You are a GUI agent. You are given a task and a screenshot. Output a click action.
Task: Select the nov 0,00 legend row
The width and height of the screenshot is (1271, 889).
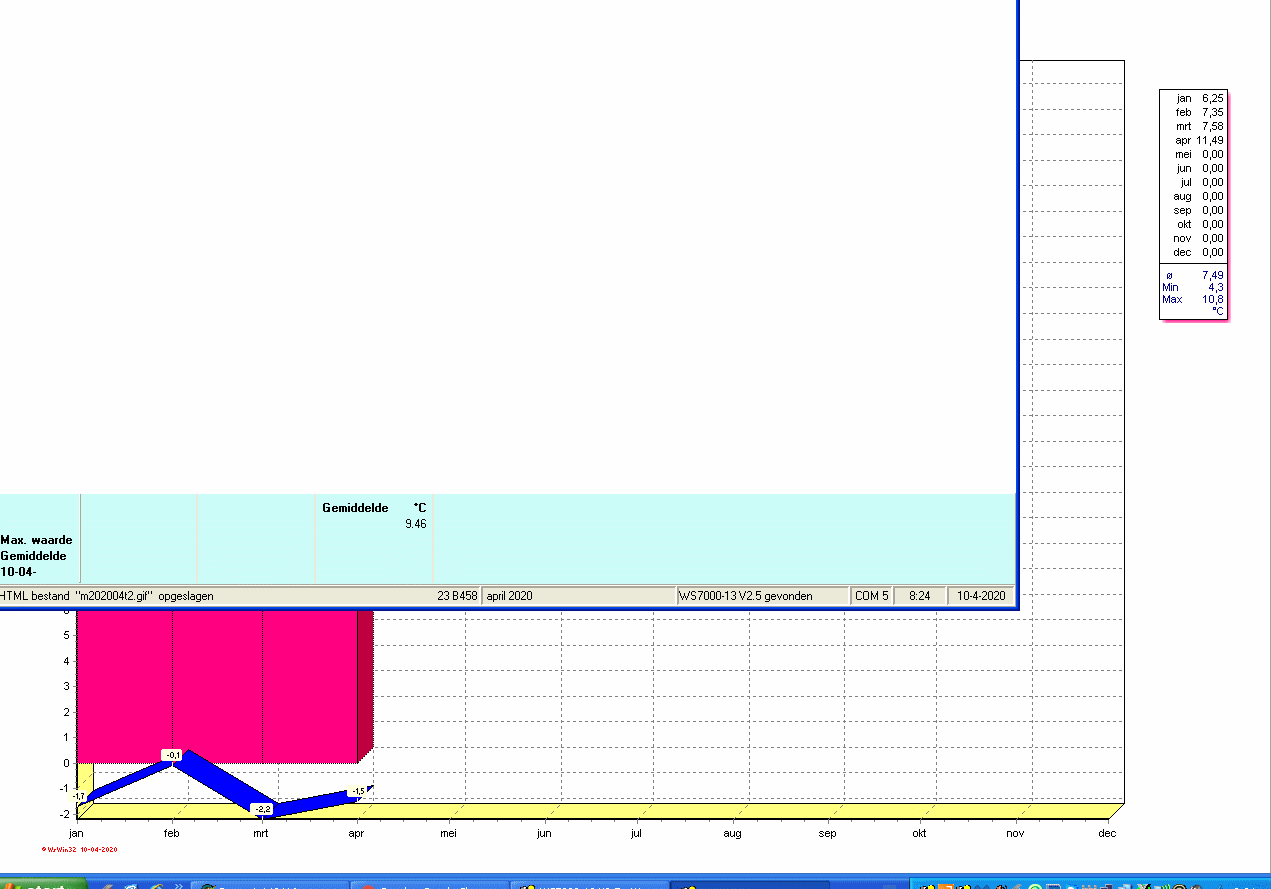click(x=1199, y=238)
